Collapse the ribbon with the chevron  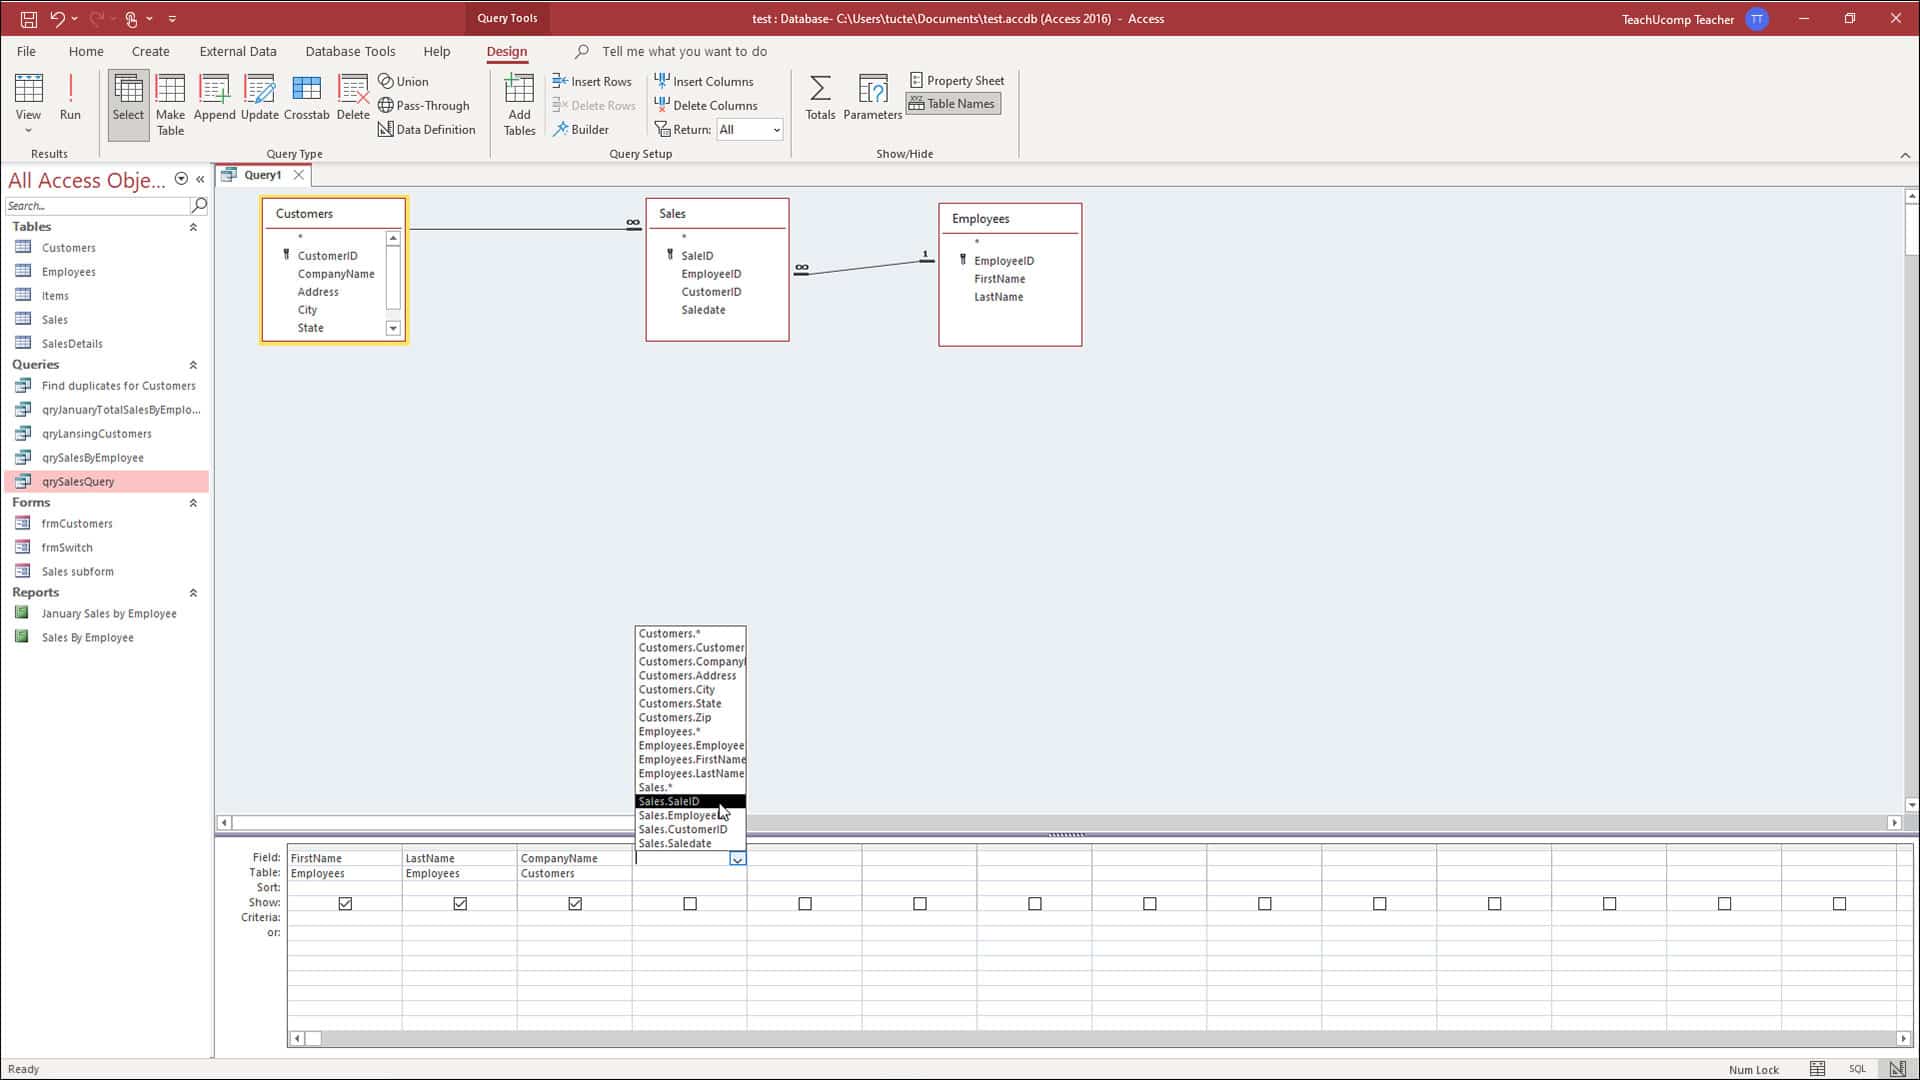(1905, 154)
